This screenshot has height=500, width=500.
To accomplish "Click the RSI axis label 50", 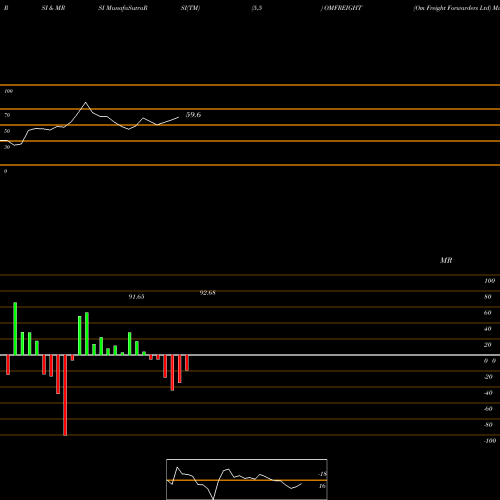I will pos(7,131).
